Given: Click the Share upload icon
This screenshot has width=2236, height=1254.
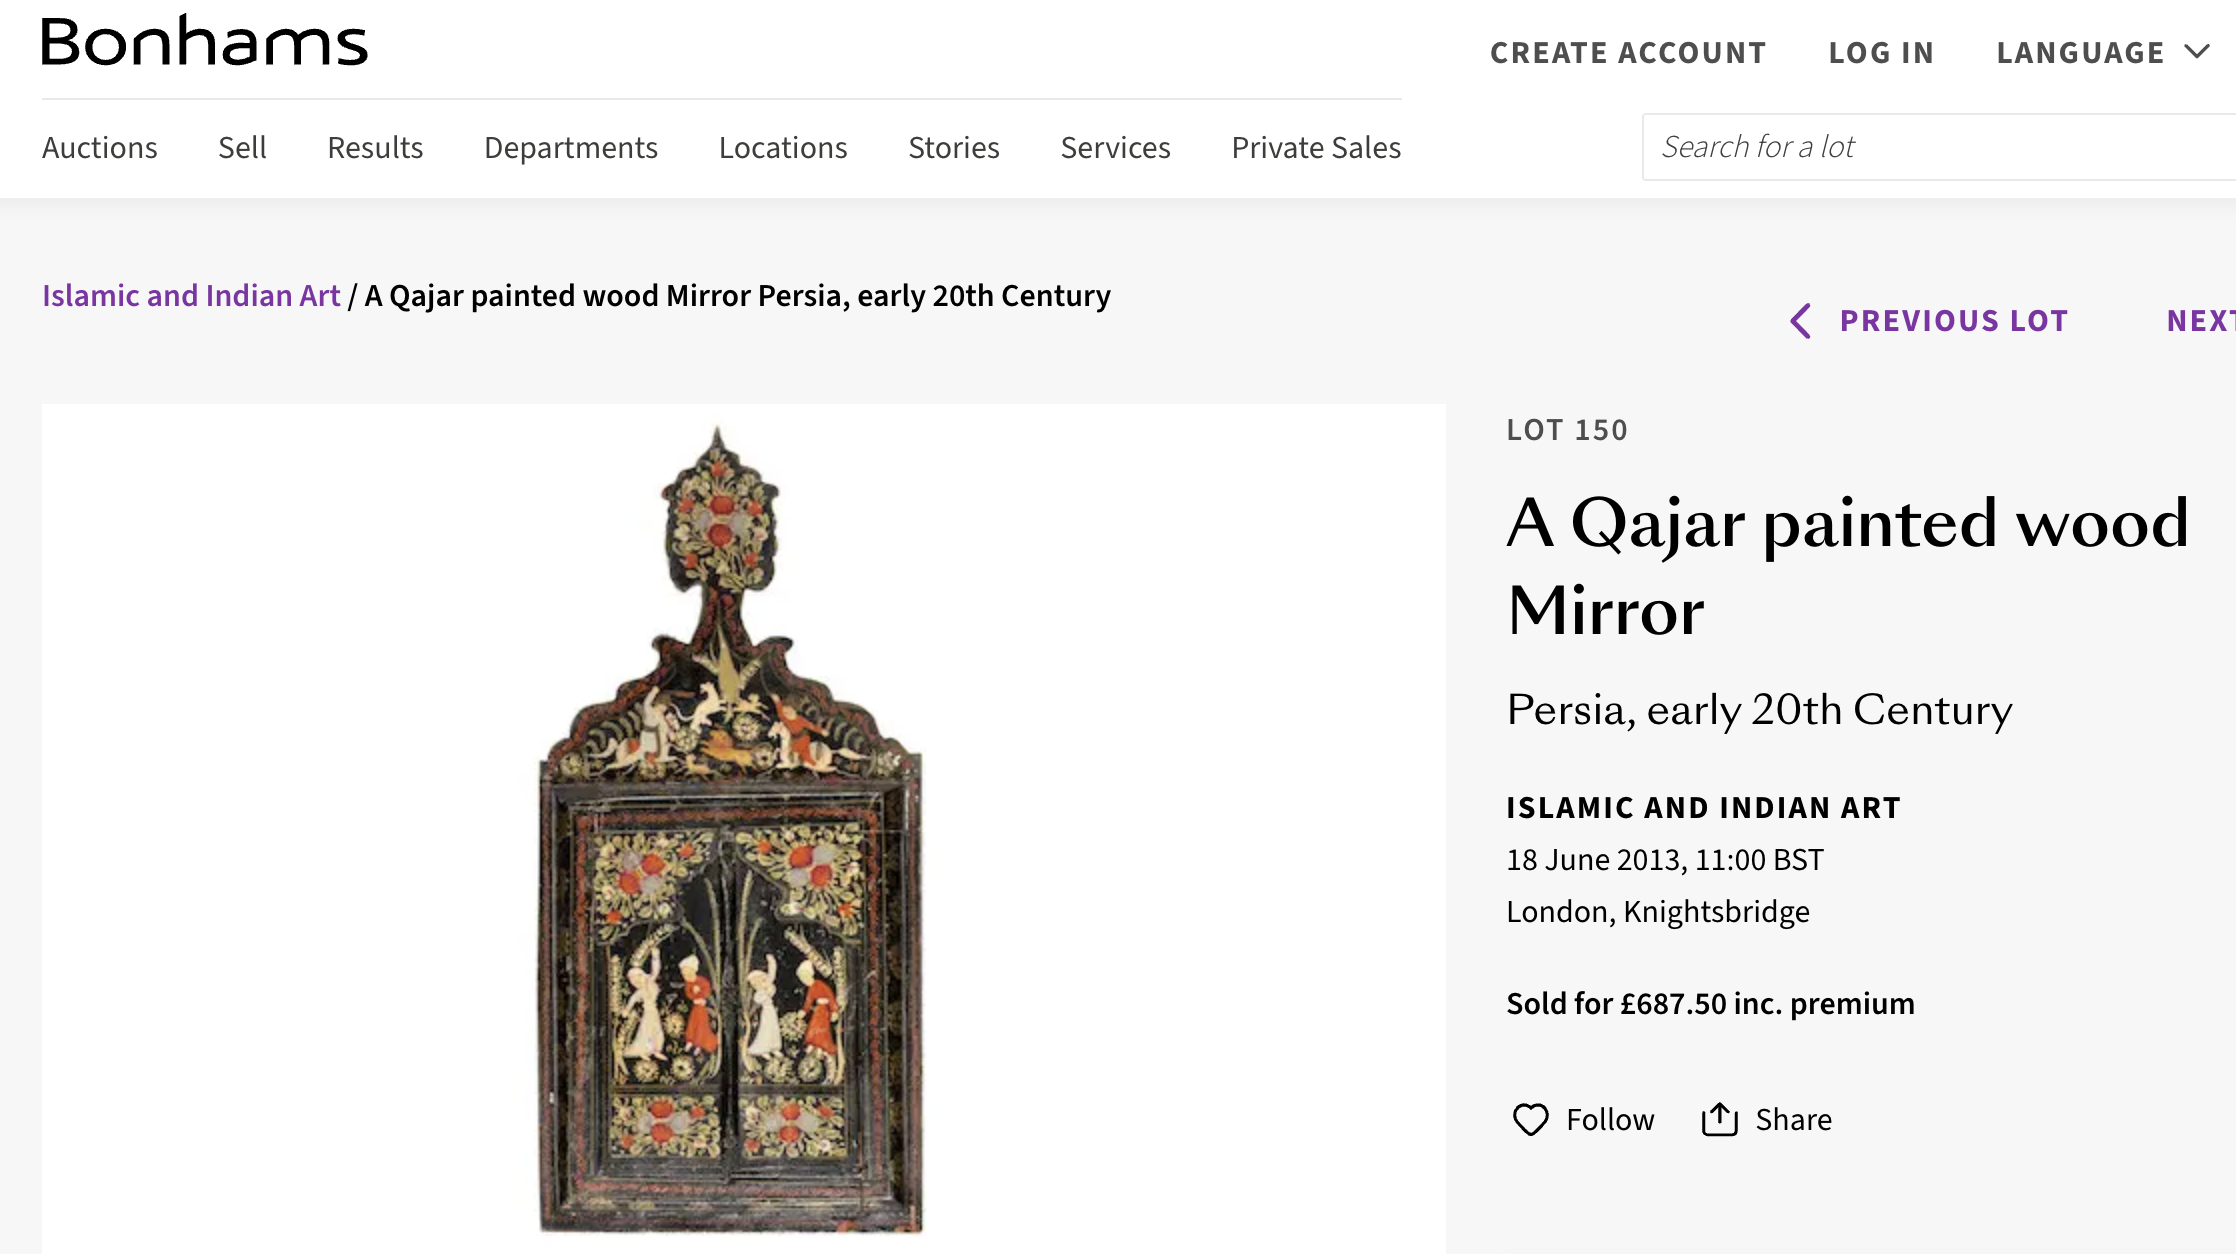Looking at the screenshot, I should coord(1719,1119).
